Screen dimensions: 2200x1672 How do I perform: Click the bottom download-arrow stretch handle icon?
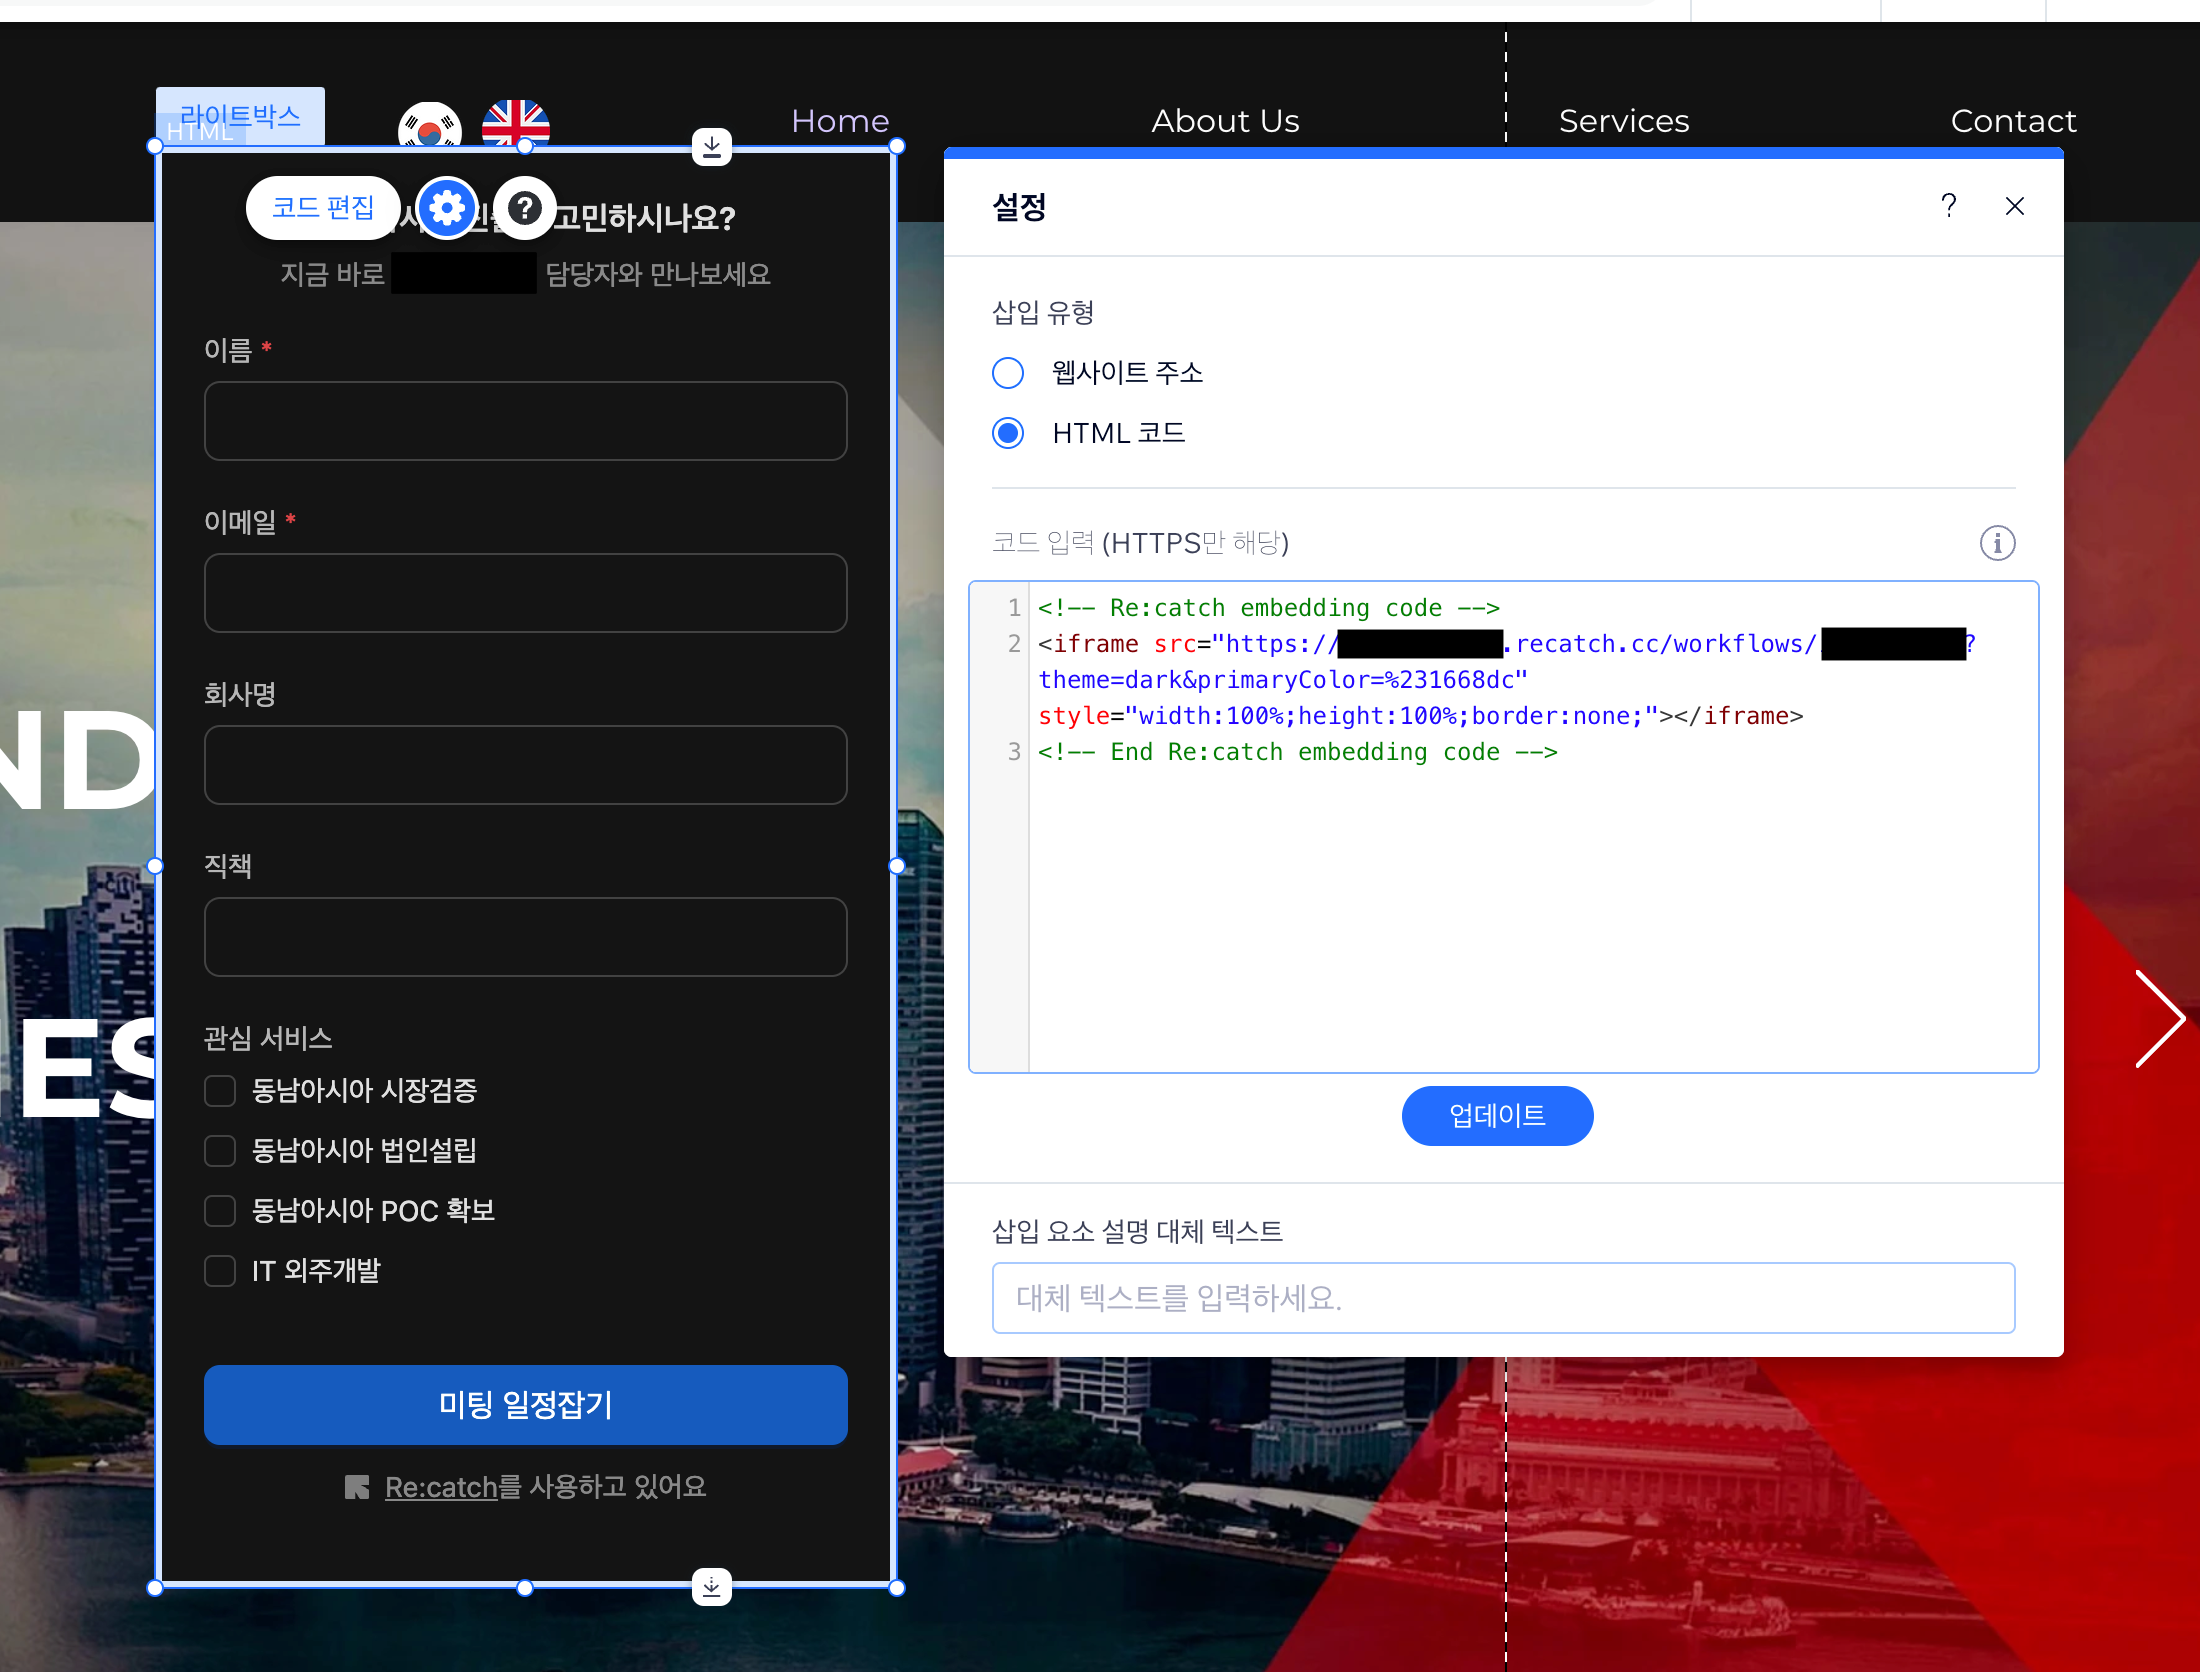tap(711, 1586)
